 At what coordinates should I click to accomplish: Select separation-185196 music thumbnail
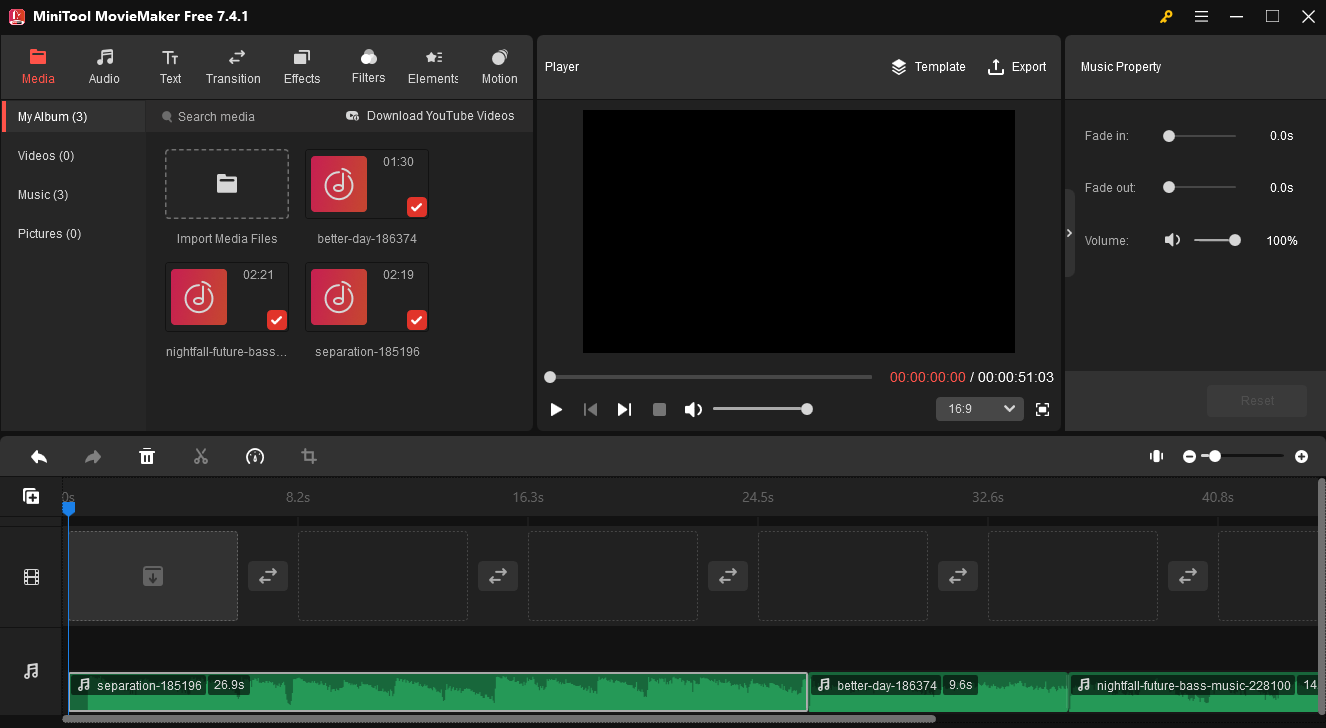tap(367, 297)
